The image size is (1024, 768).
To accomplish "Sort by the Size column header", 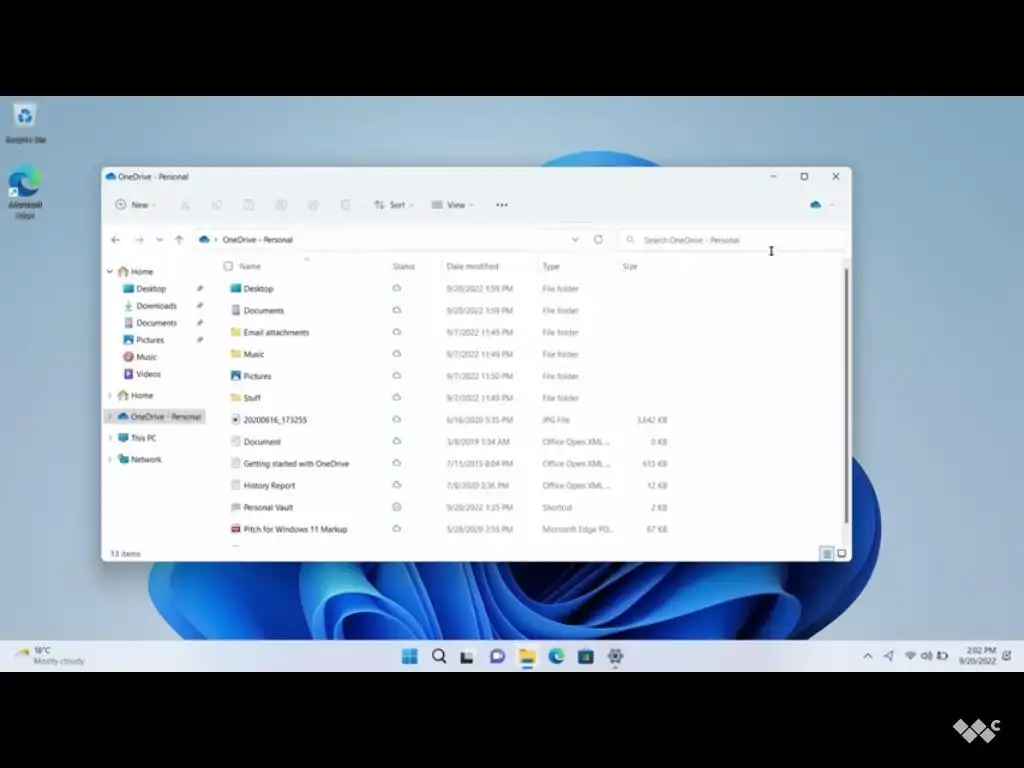I will pyautogui.click(x=630, y=266).
